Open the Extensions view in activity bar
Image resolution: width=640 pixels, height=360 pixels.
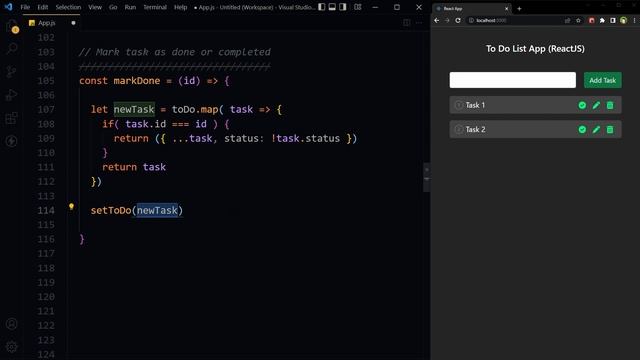[x=12, y=118]
